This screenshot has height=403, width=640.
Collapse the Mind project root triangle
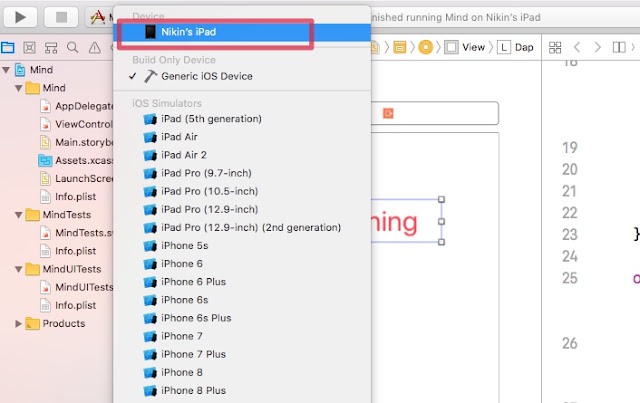(x=6, y=70)
